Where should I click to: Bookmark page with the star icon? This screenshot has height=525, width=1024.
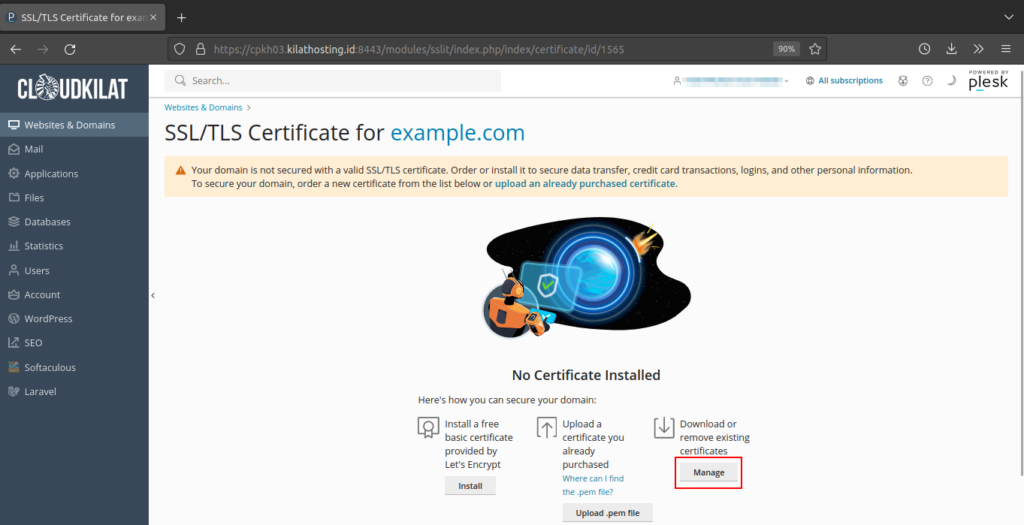pos(815,49)
